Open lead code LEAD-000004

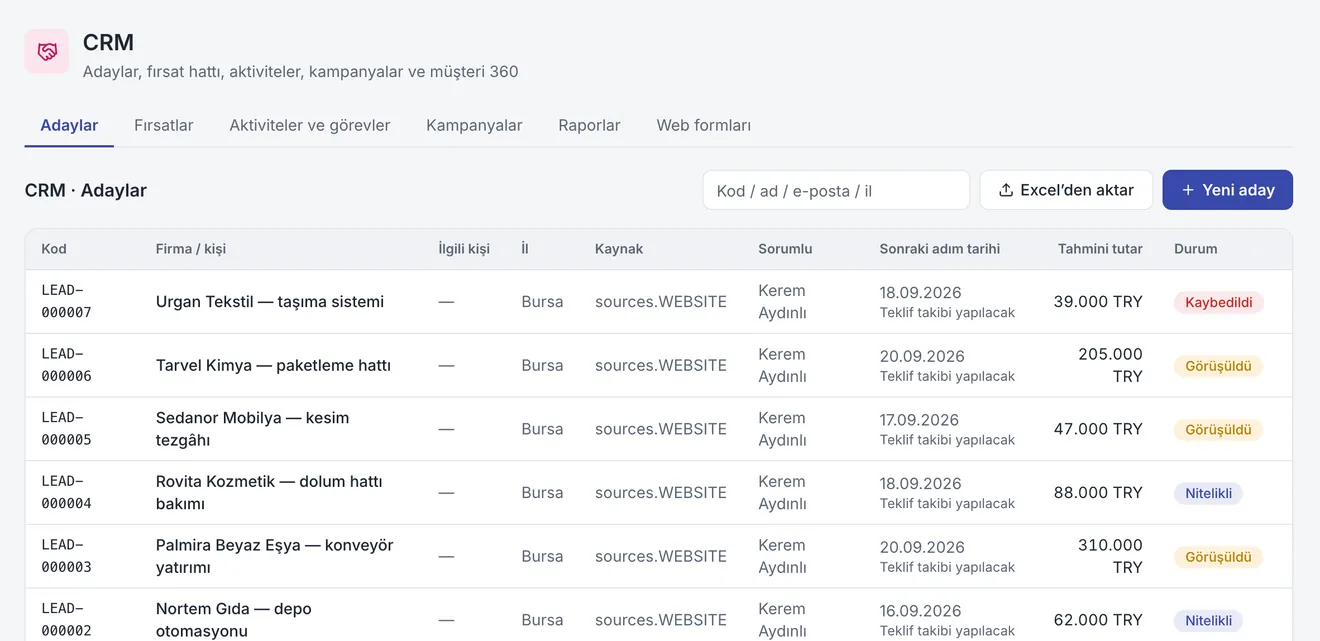[66, 493]
